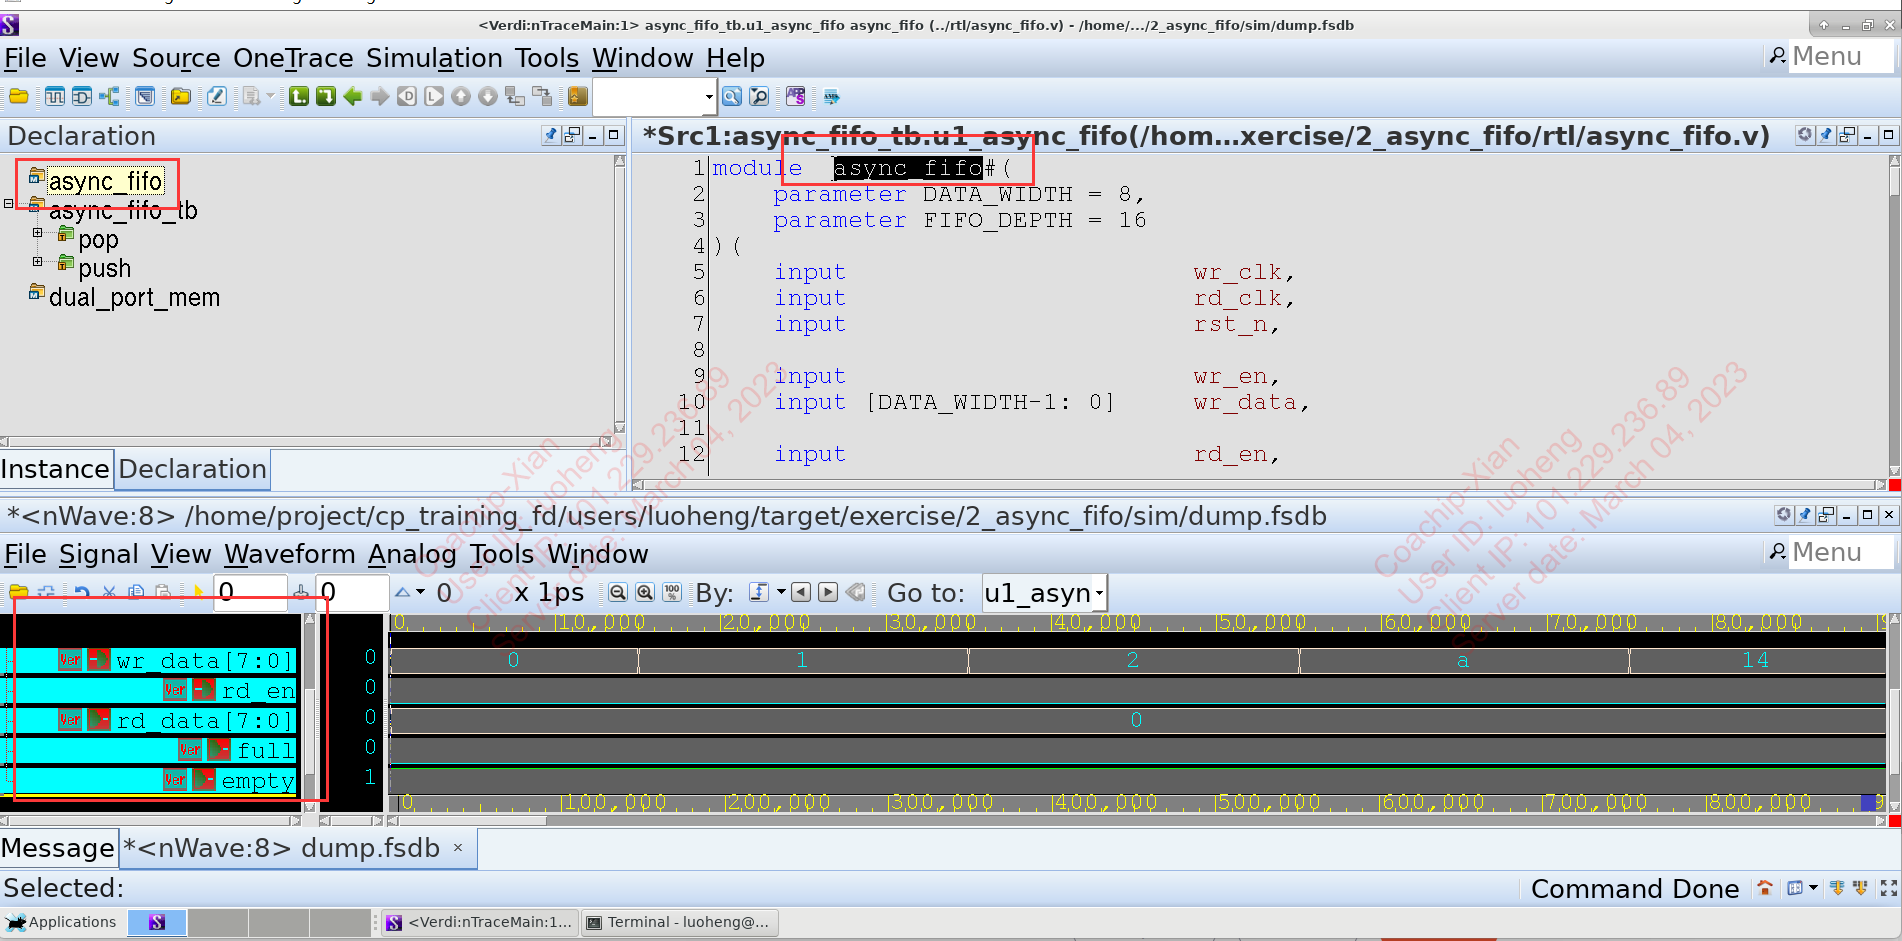Click gray 'L' load icon in toolbar
Viewport: 1902px width, 941px height.
pos(433,96)
